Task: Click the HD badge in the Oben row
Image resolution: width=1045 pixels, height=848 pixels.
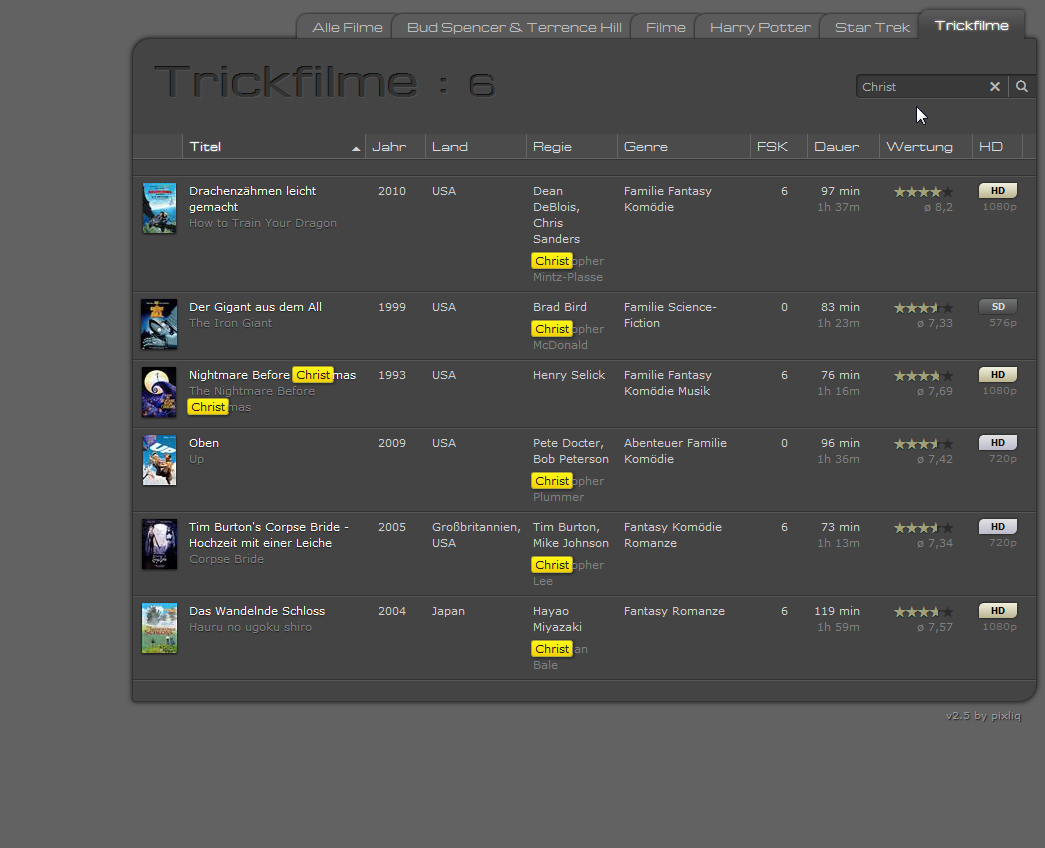Action: pyautogui.click(x=998, y=443)
